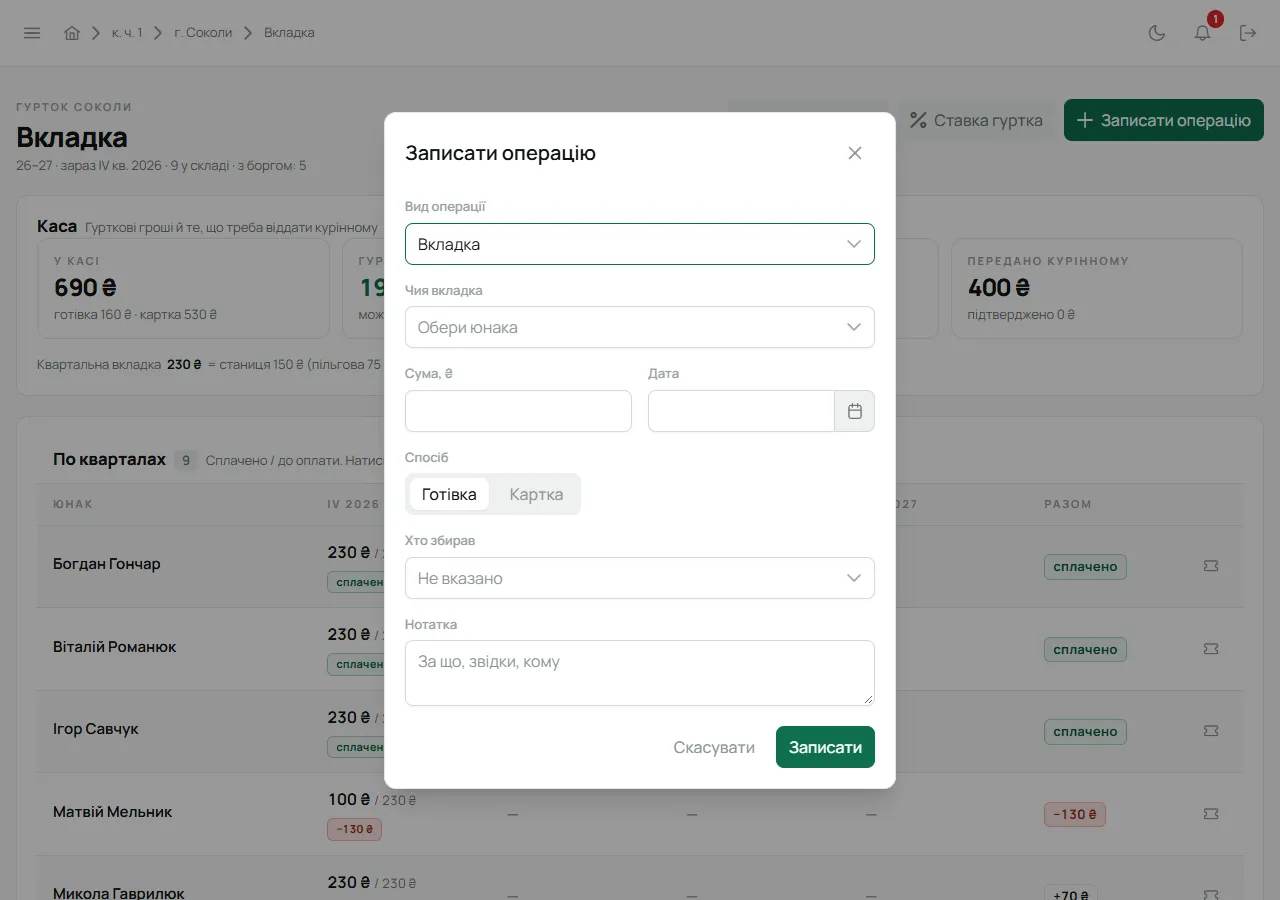Viewport: 1280px width, 900px height.
Task: Open the hamburger navigation menu
Action: click(x=32, y=33)
